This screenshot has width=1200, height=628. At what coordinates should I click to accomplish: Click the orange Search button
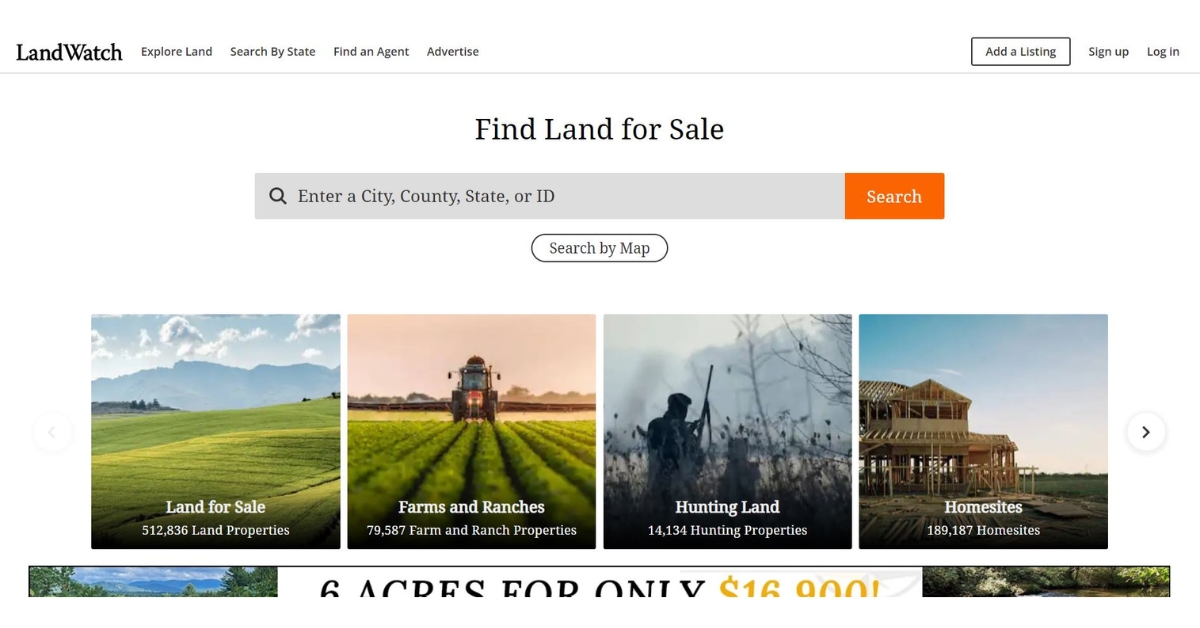tap(894, 196)
